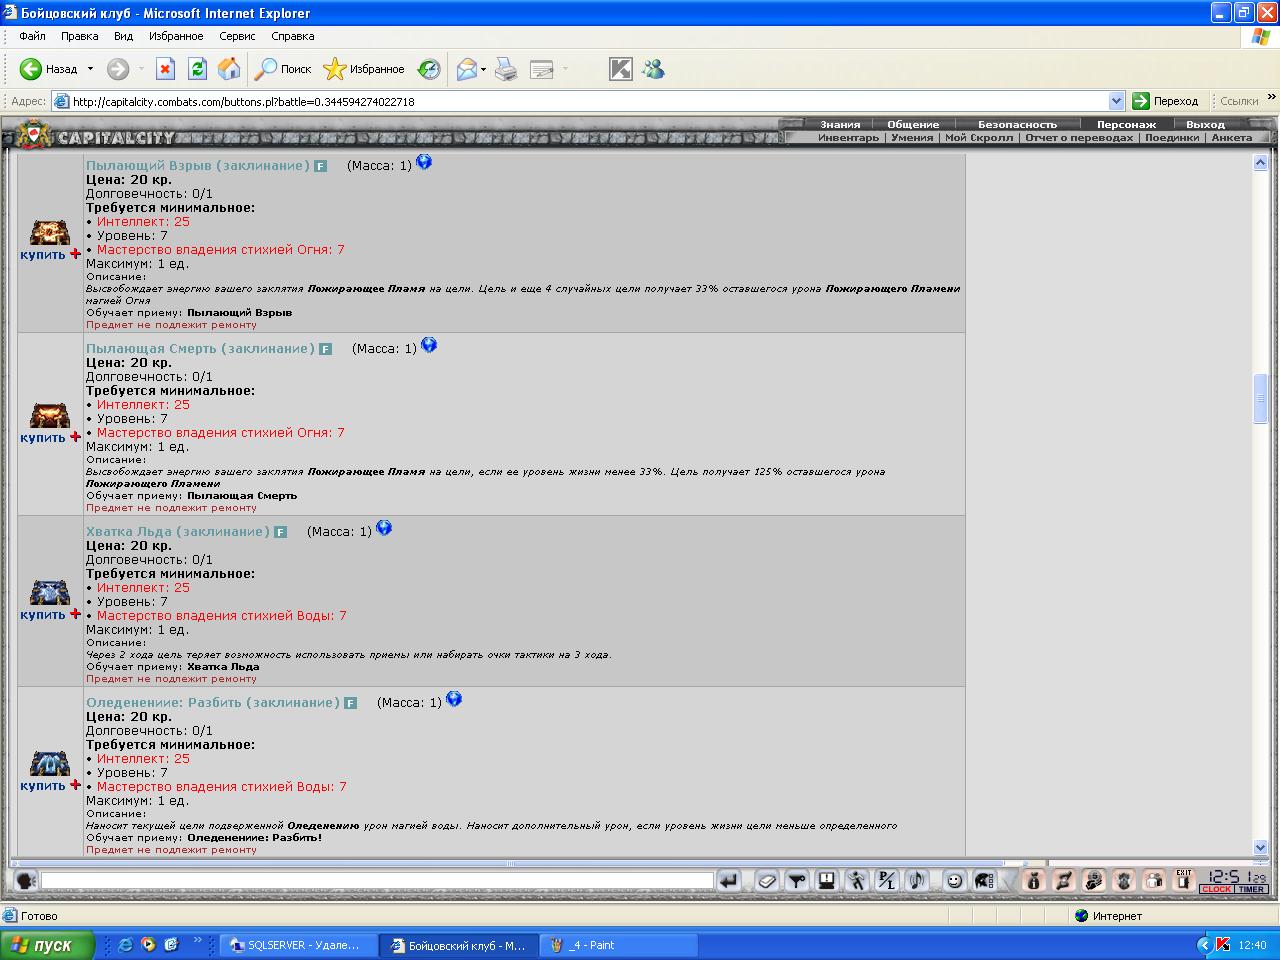The width and height of the screenshot is (1280, 960).
Task: Click the demon face icon in bottom bar
Action: [1124, 881]
